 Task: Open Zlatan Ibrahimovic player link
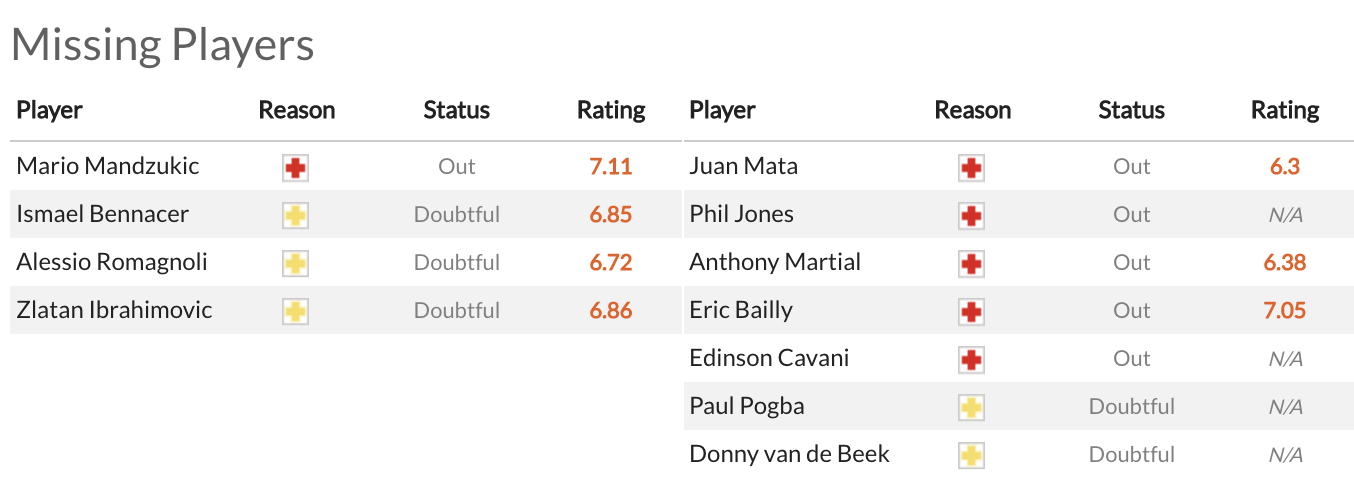(x=114, y=310)
